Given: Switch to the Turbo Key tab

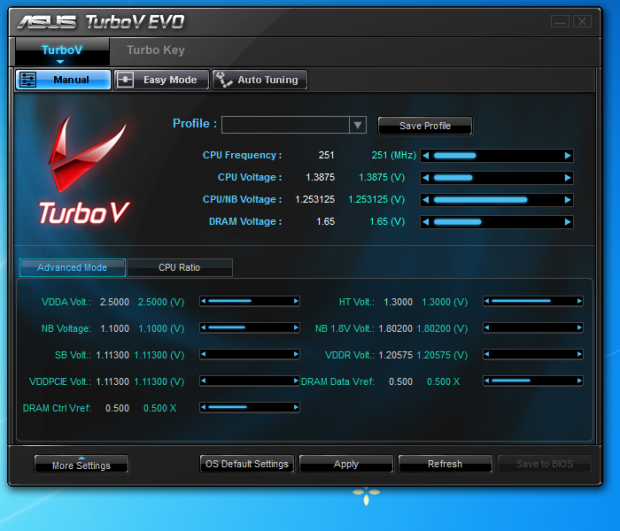Looking at the screenshot, I should click(x=155, y=50).
